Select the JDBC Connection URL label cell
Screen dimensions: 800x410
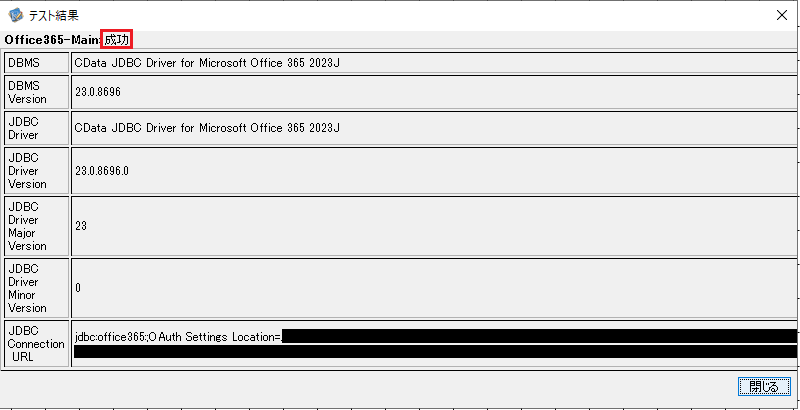click(37, 344)
